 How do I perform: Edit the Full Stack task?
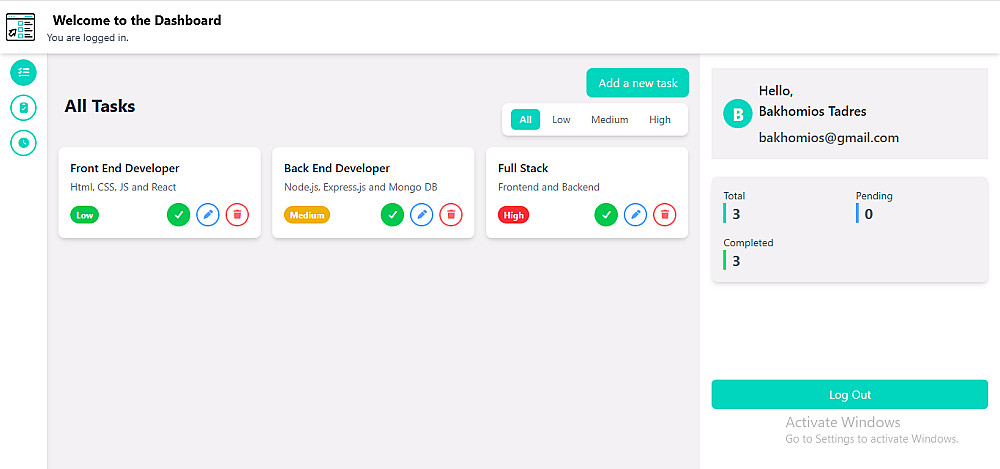pyautogui.click(x=635, y=215)
